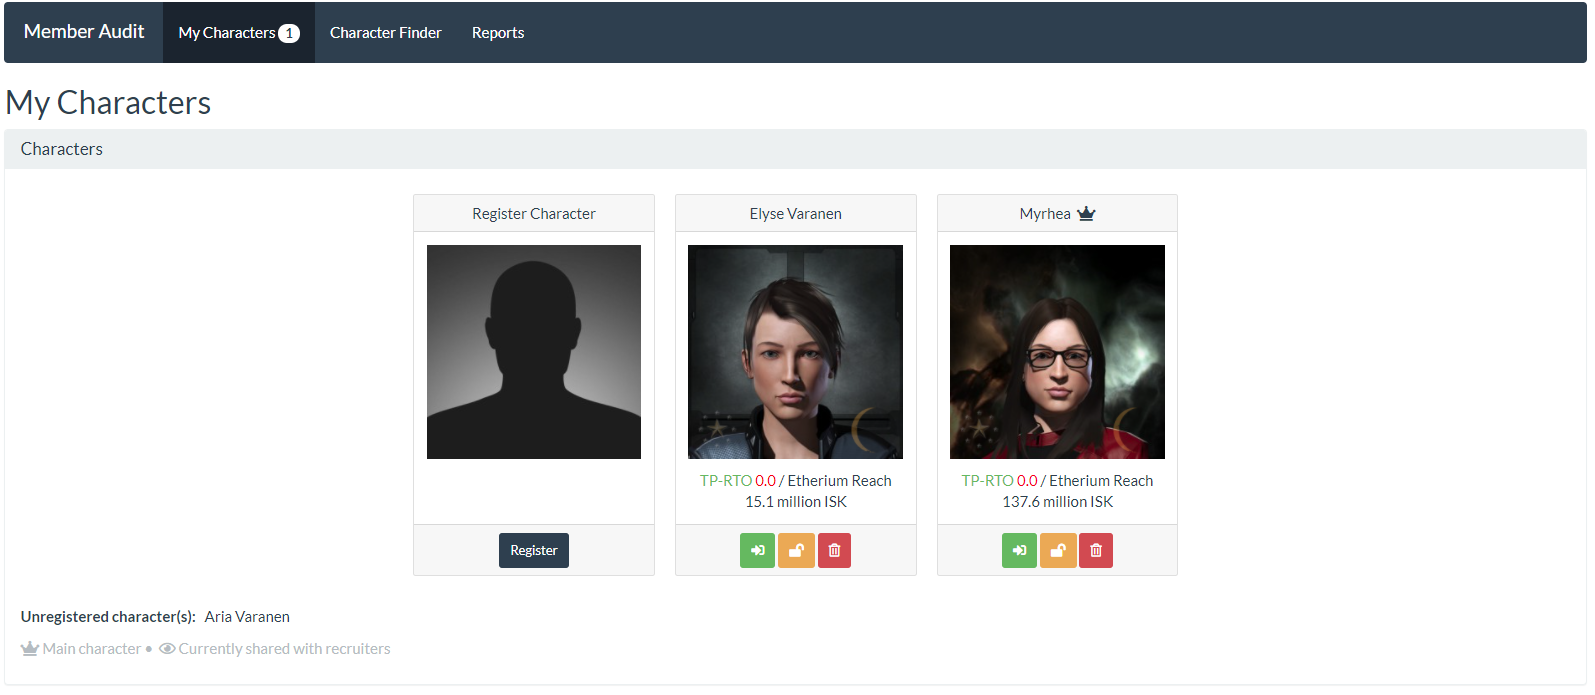Viewport: 1595px width, 695px height.
Task: Click the Myrhea card title
Action: [1045, 213]
